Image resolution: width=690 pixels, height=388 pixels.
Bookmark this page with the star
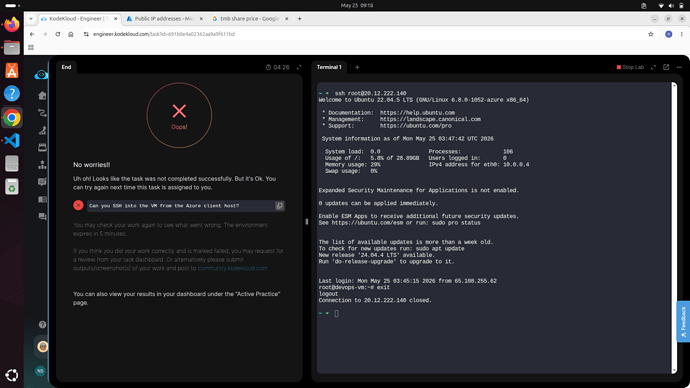tap(650, 34)
